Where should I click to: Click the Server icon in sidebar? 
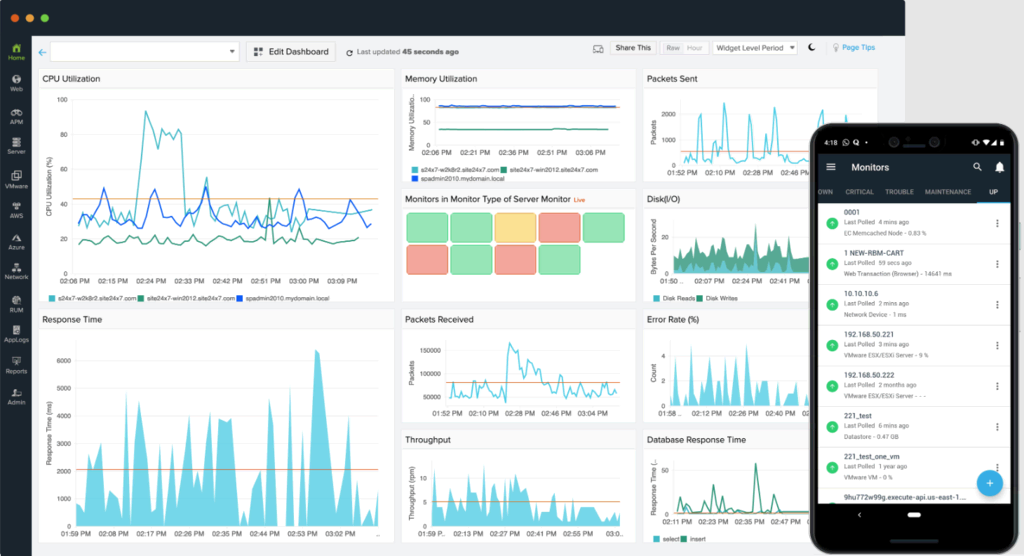tap(16, 147)
